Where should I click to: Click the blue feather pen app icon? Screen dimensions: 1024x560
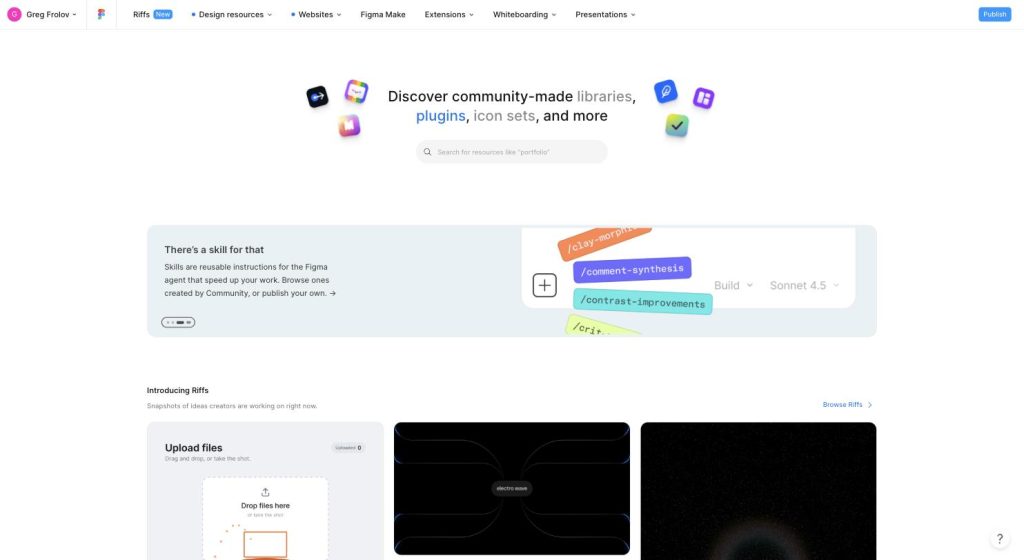[x=666, y=91]
